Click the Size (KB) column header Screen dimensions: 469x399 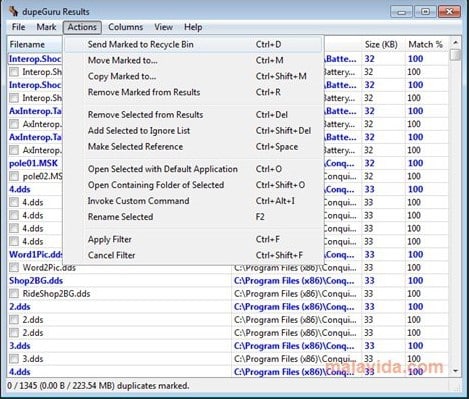381,44
